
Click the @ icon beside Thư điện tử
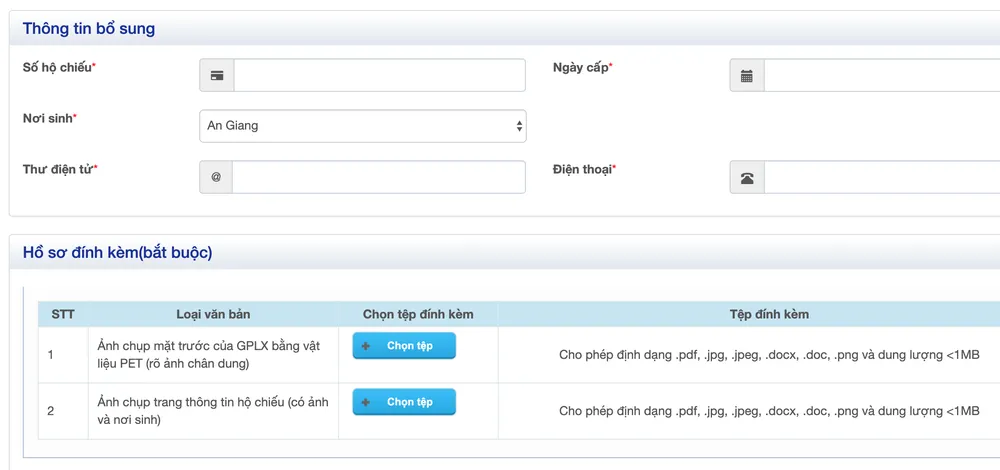point(216,177)
